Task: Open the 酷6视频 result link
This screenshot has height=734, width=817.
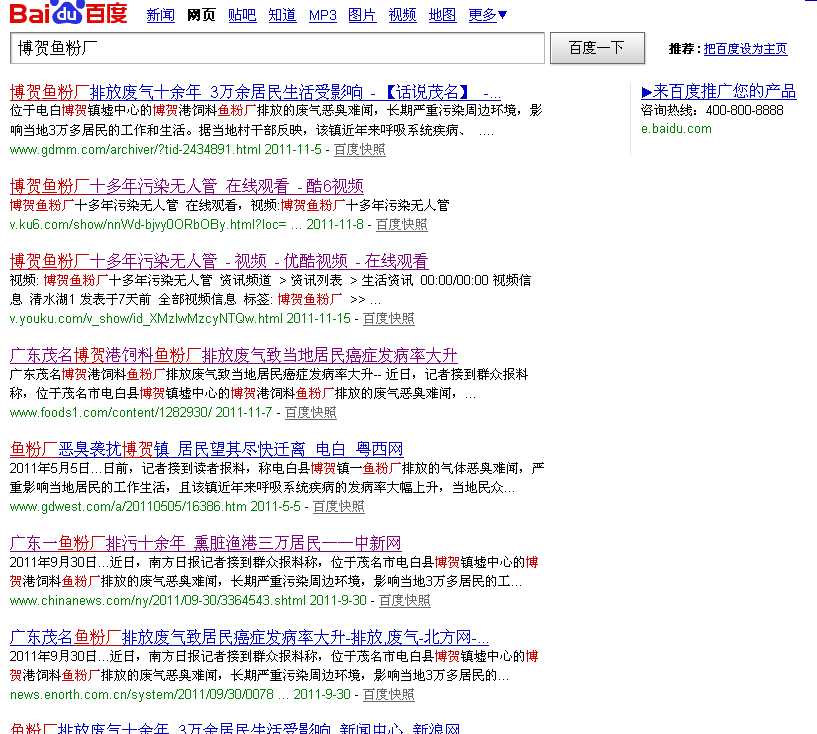Action: click(x=187, y=186)
